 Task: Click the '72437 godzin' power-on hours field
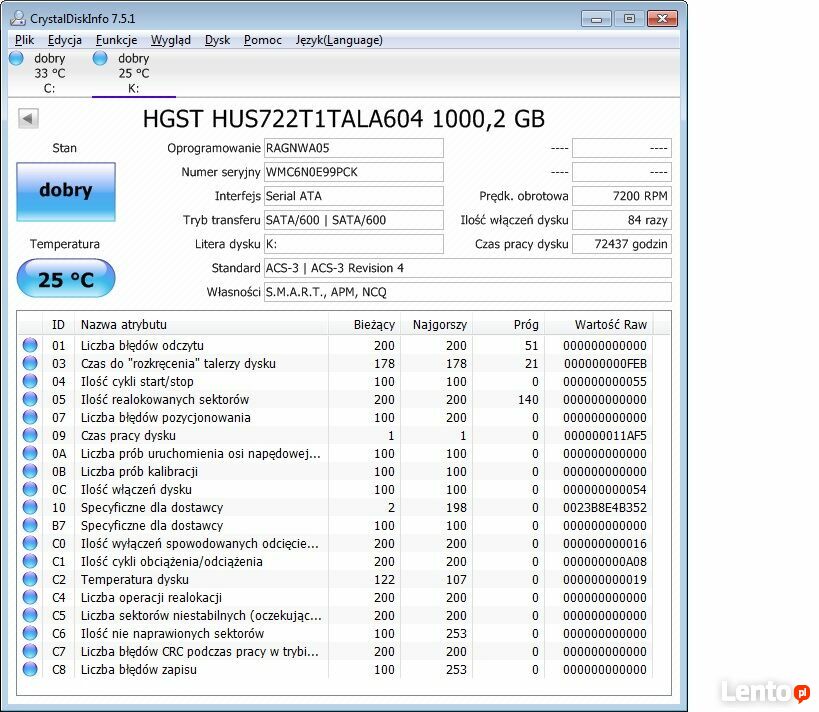(622, 244)
